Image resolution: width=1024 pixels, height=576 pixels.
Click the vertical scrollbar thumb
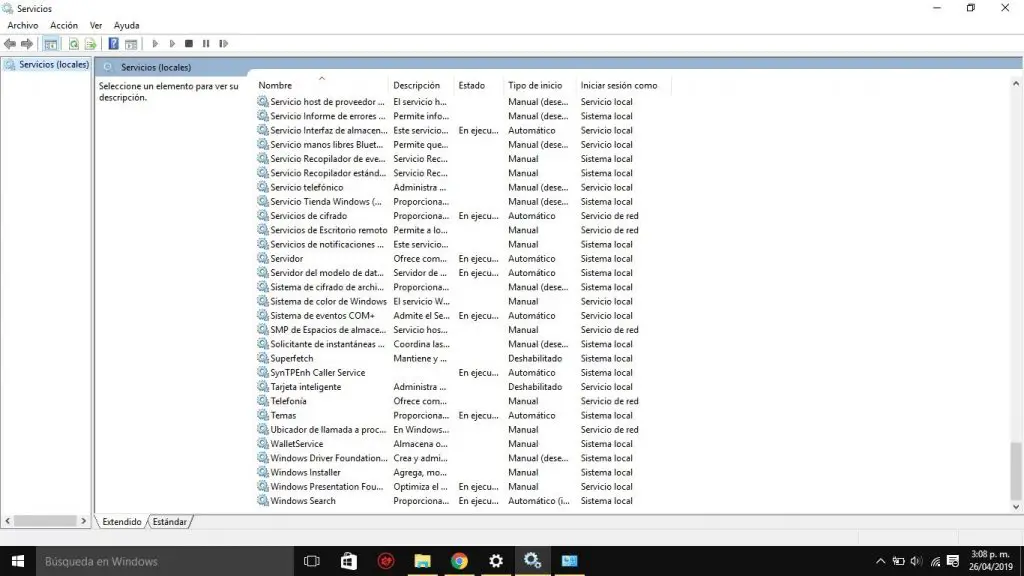1016,470
